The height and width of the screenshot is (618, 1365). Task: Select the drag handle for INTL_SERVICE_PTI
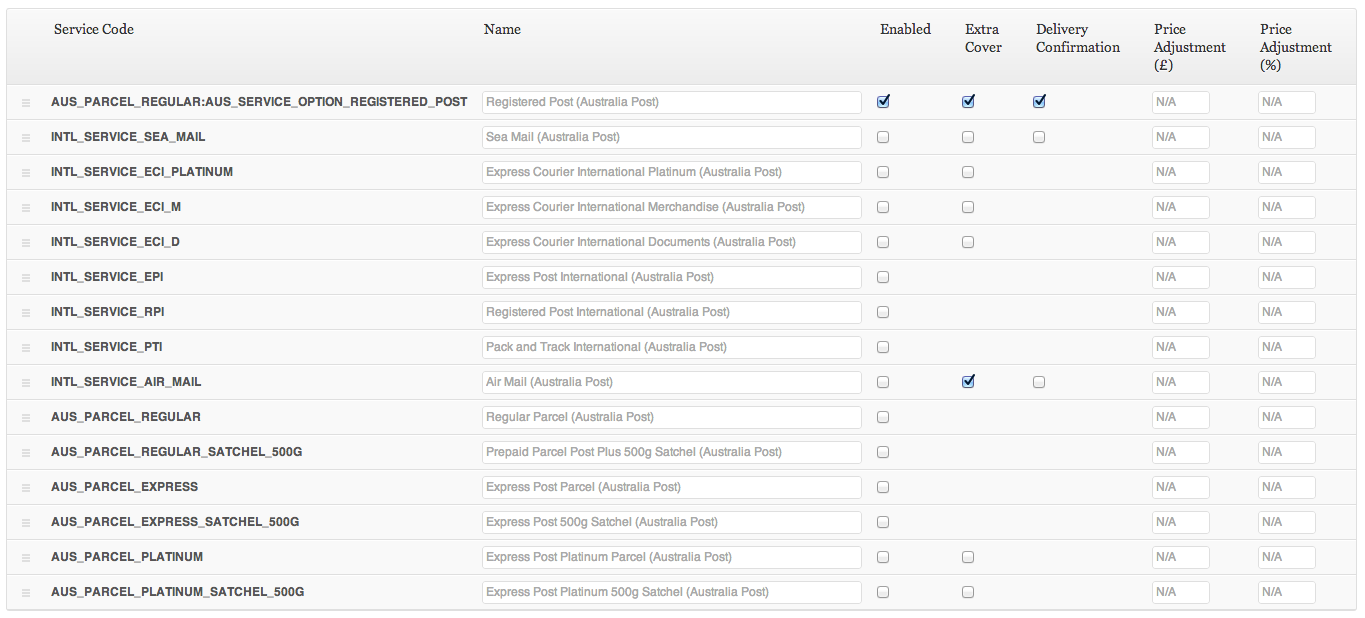click(26, 348)
